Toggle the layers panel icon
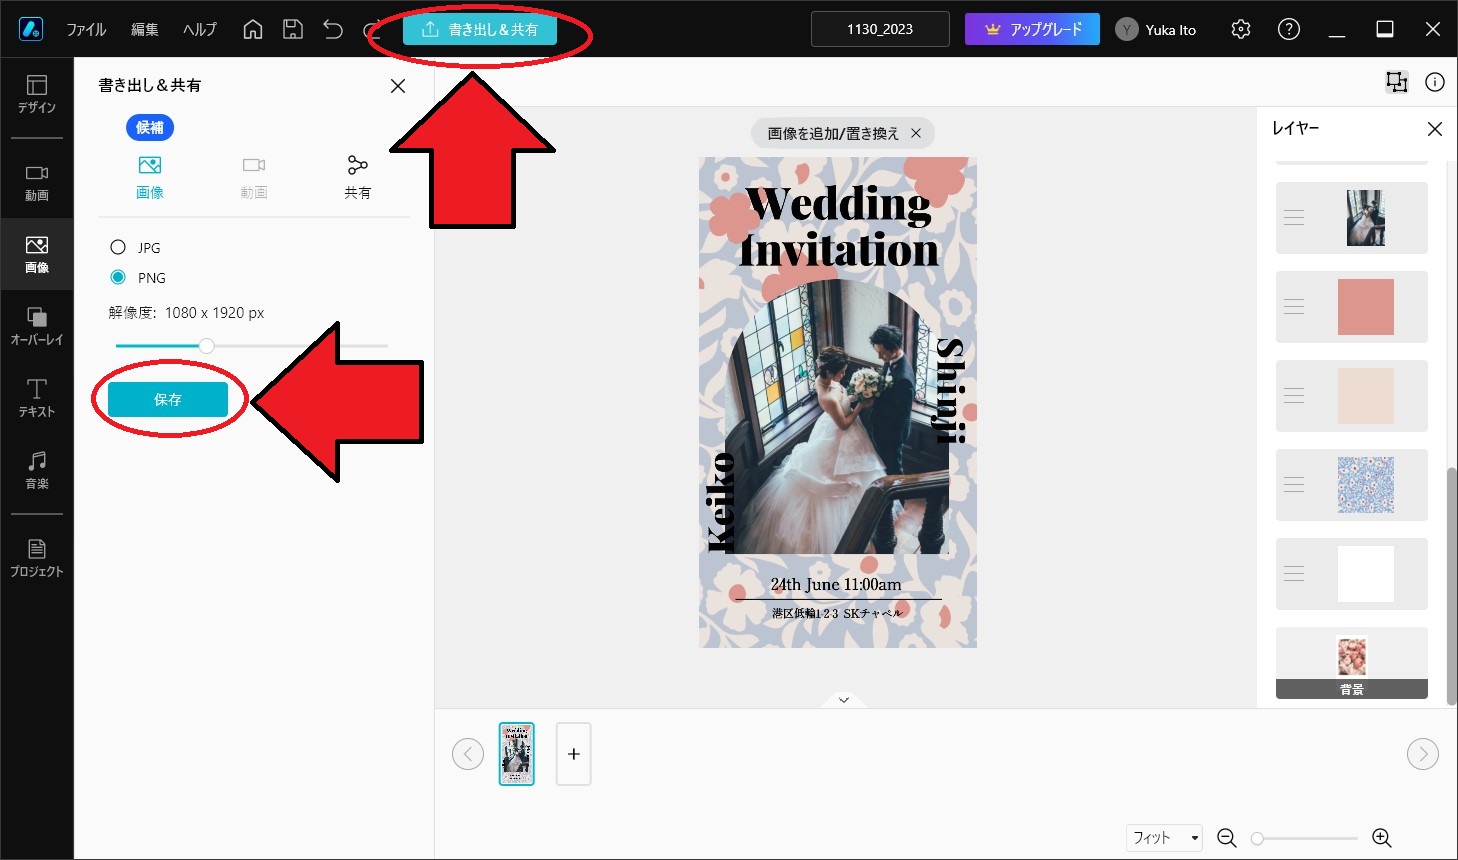Viewport: 1458px width, 860px height. tap(1396, 82)
